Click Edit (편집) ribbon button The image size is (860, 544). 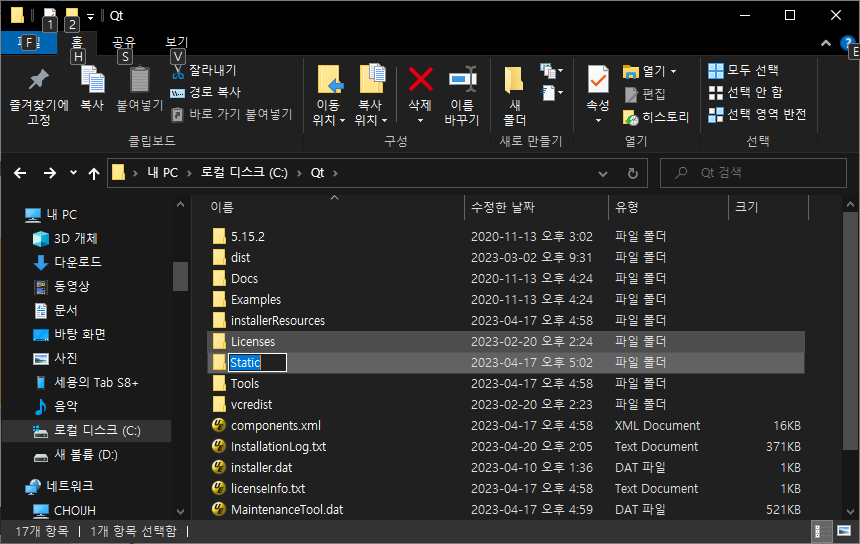point(645,94)
